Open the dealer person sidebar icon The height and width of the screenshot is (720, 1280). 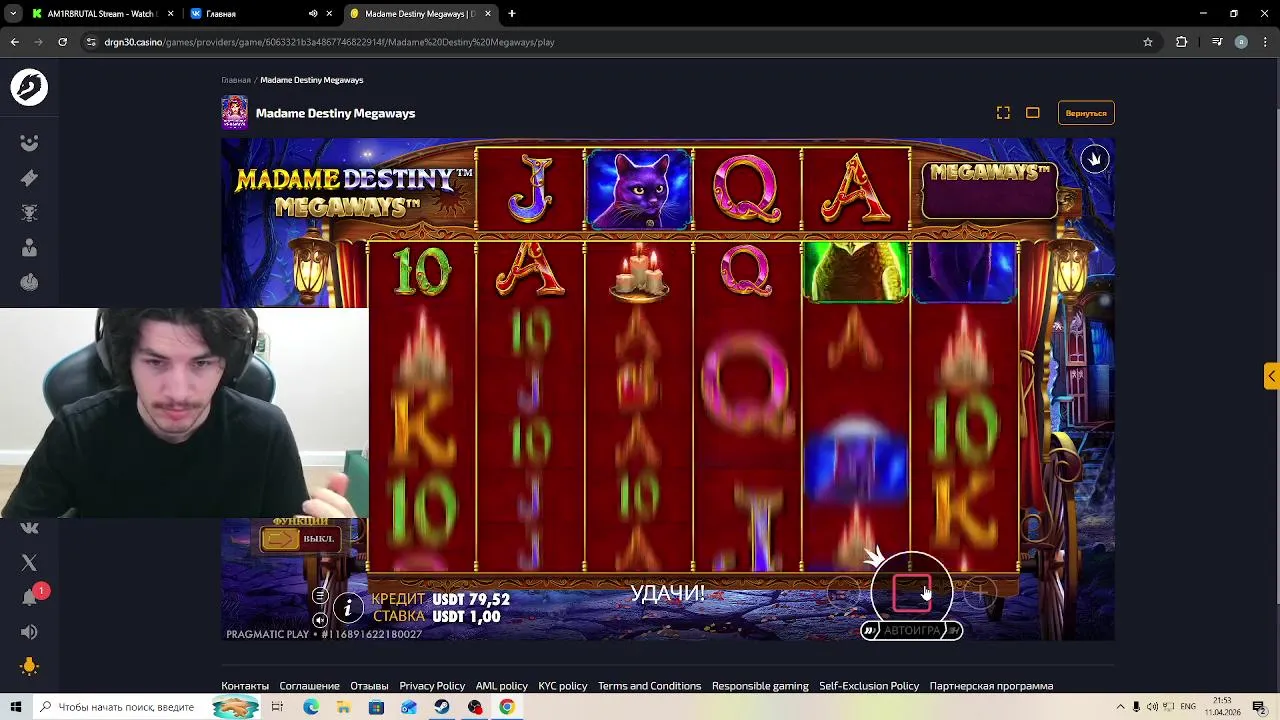[29, 248]
